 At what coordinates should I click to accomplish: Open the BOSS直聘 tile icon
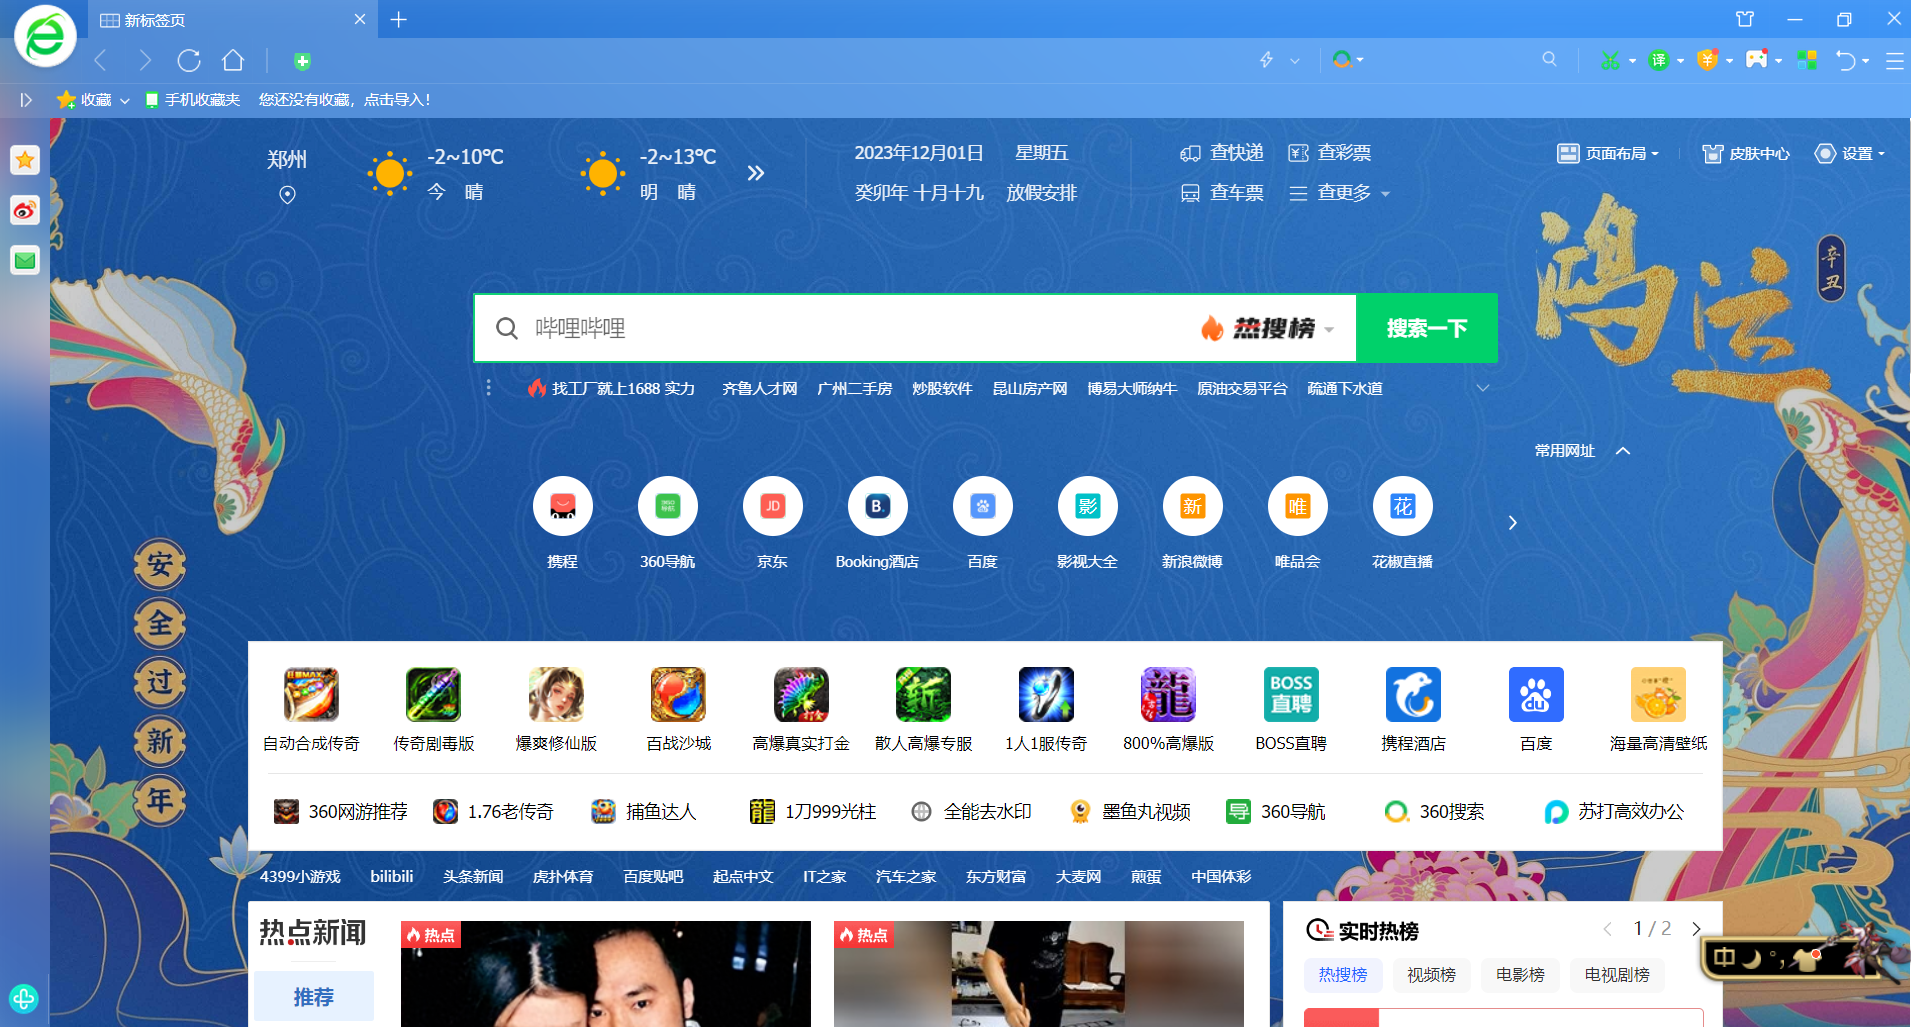pyautogui.click(x=1291, y=694)
